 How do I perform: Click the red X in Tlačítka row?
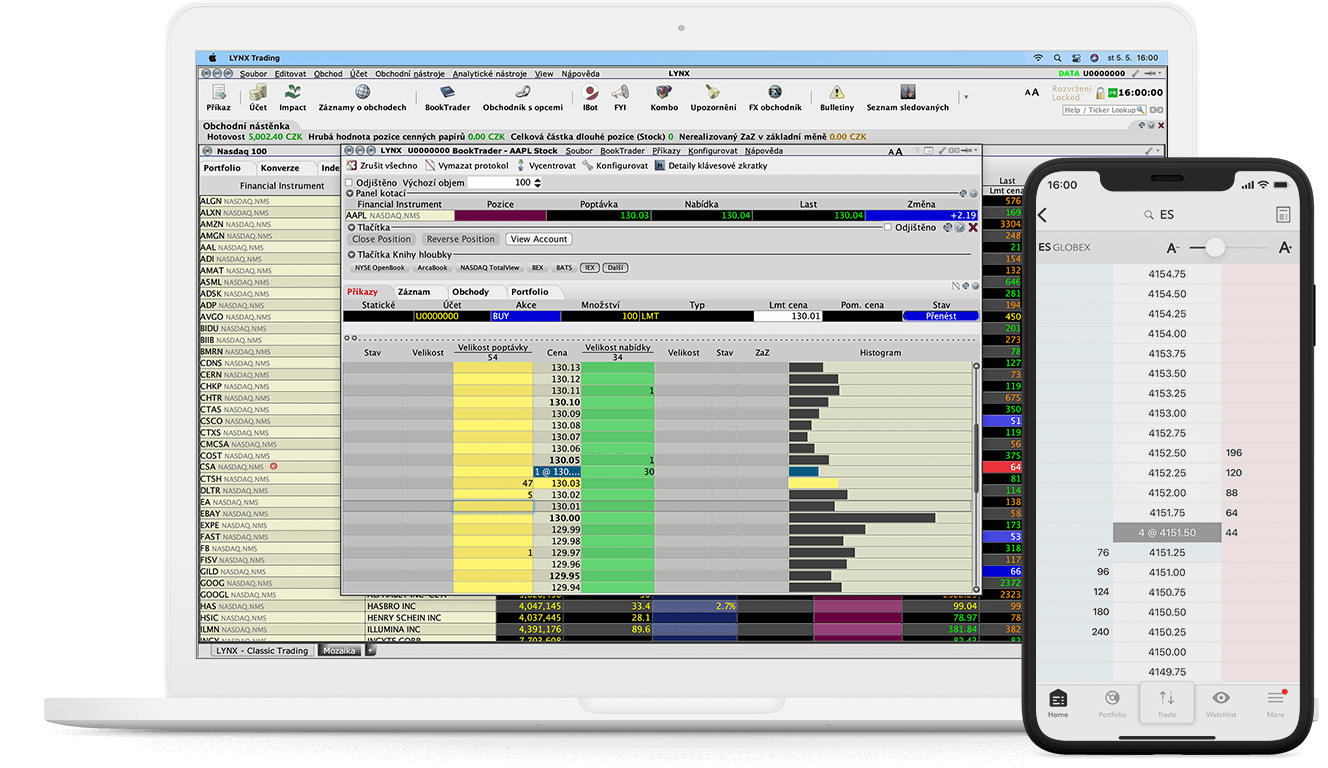(x=973, y=227)
